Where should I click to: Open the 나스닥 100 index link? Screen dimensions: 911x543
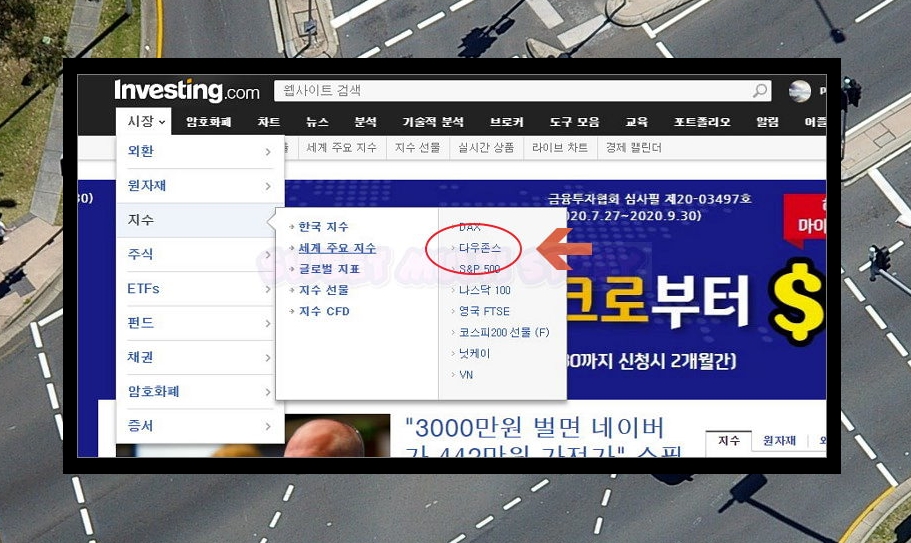[485, 290]
